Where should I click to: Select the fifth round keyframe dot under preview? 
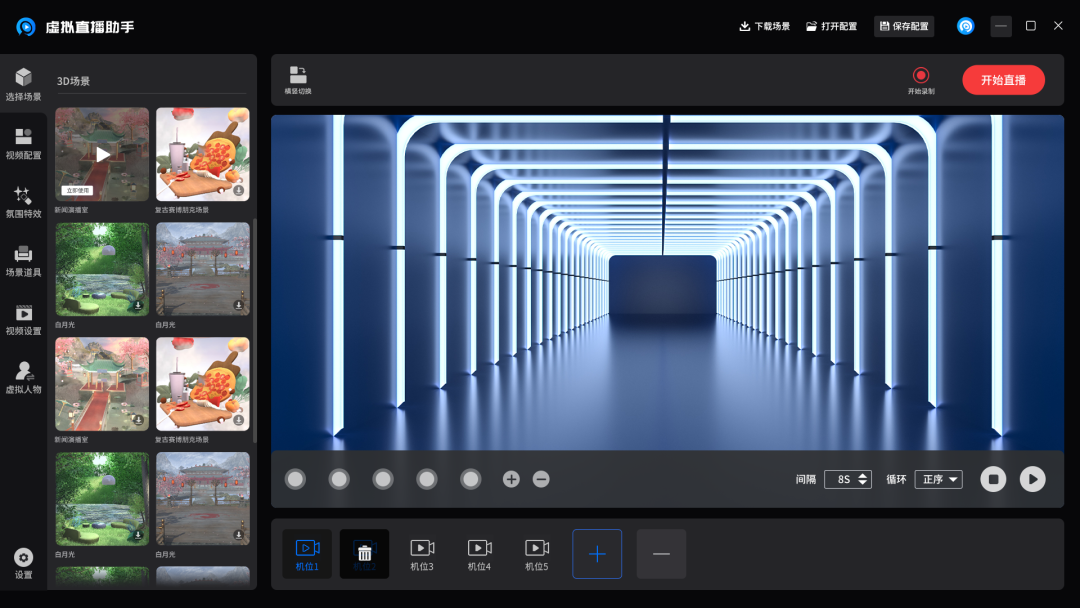(470, 479)
